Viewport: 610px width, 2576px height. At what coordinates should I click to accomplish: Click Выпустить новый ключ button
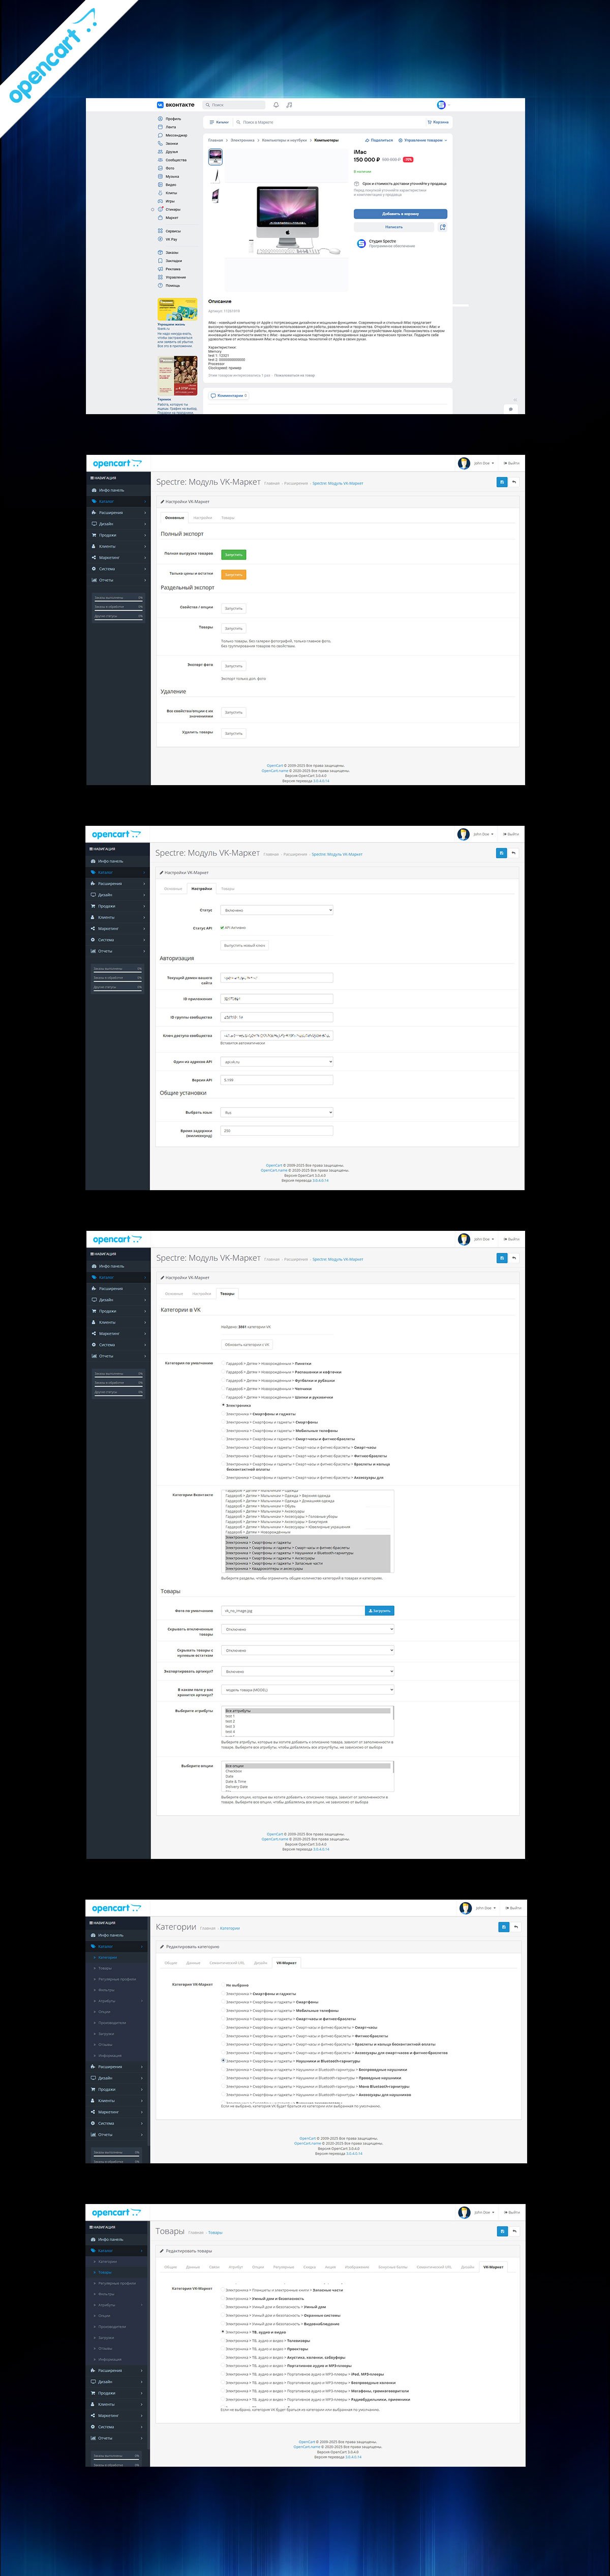coord(245,945)
